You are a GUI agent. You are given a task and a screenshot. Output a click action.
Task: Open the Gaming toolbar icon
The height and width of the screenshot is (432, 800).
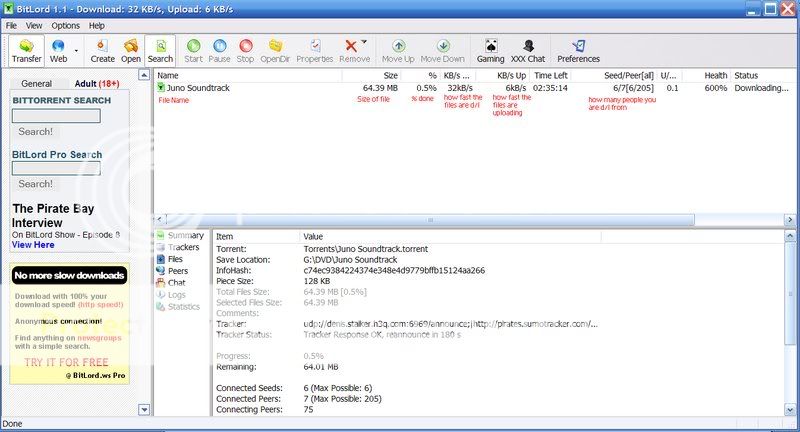coord(490,51)
